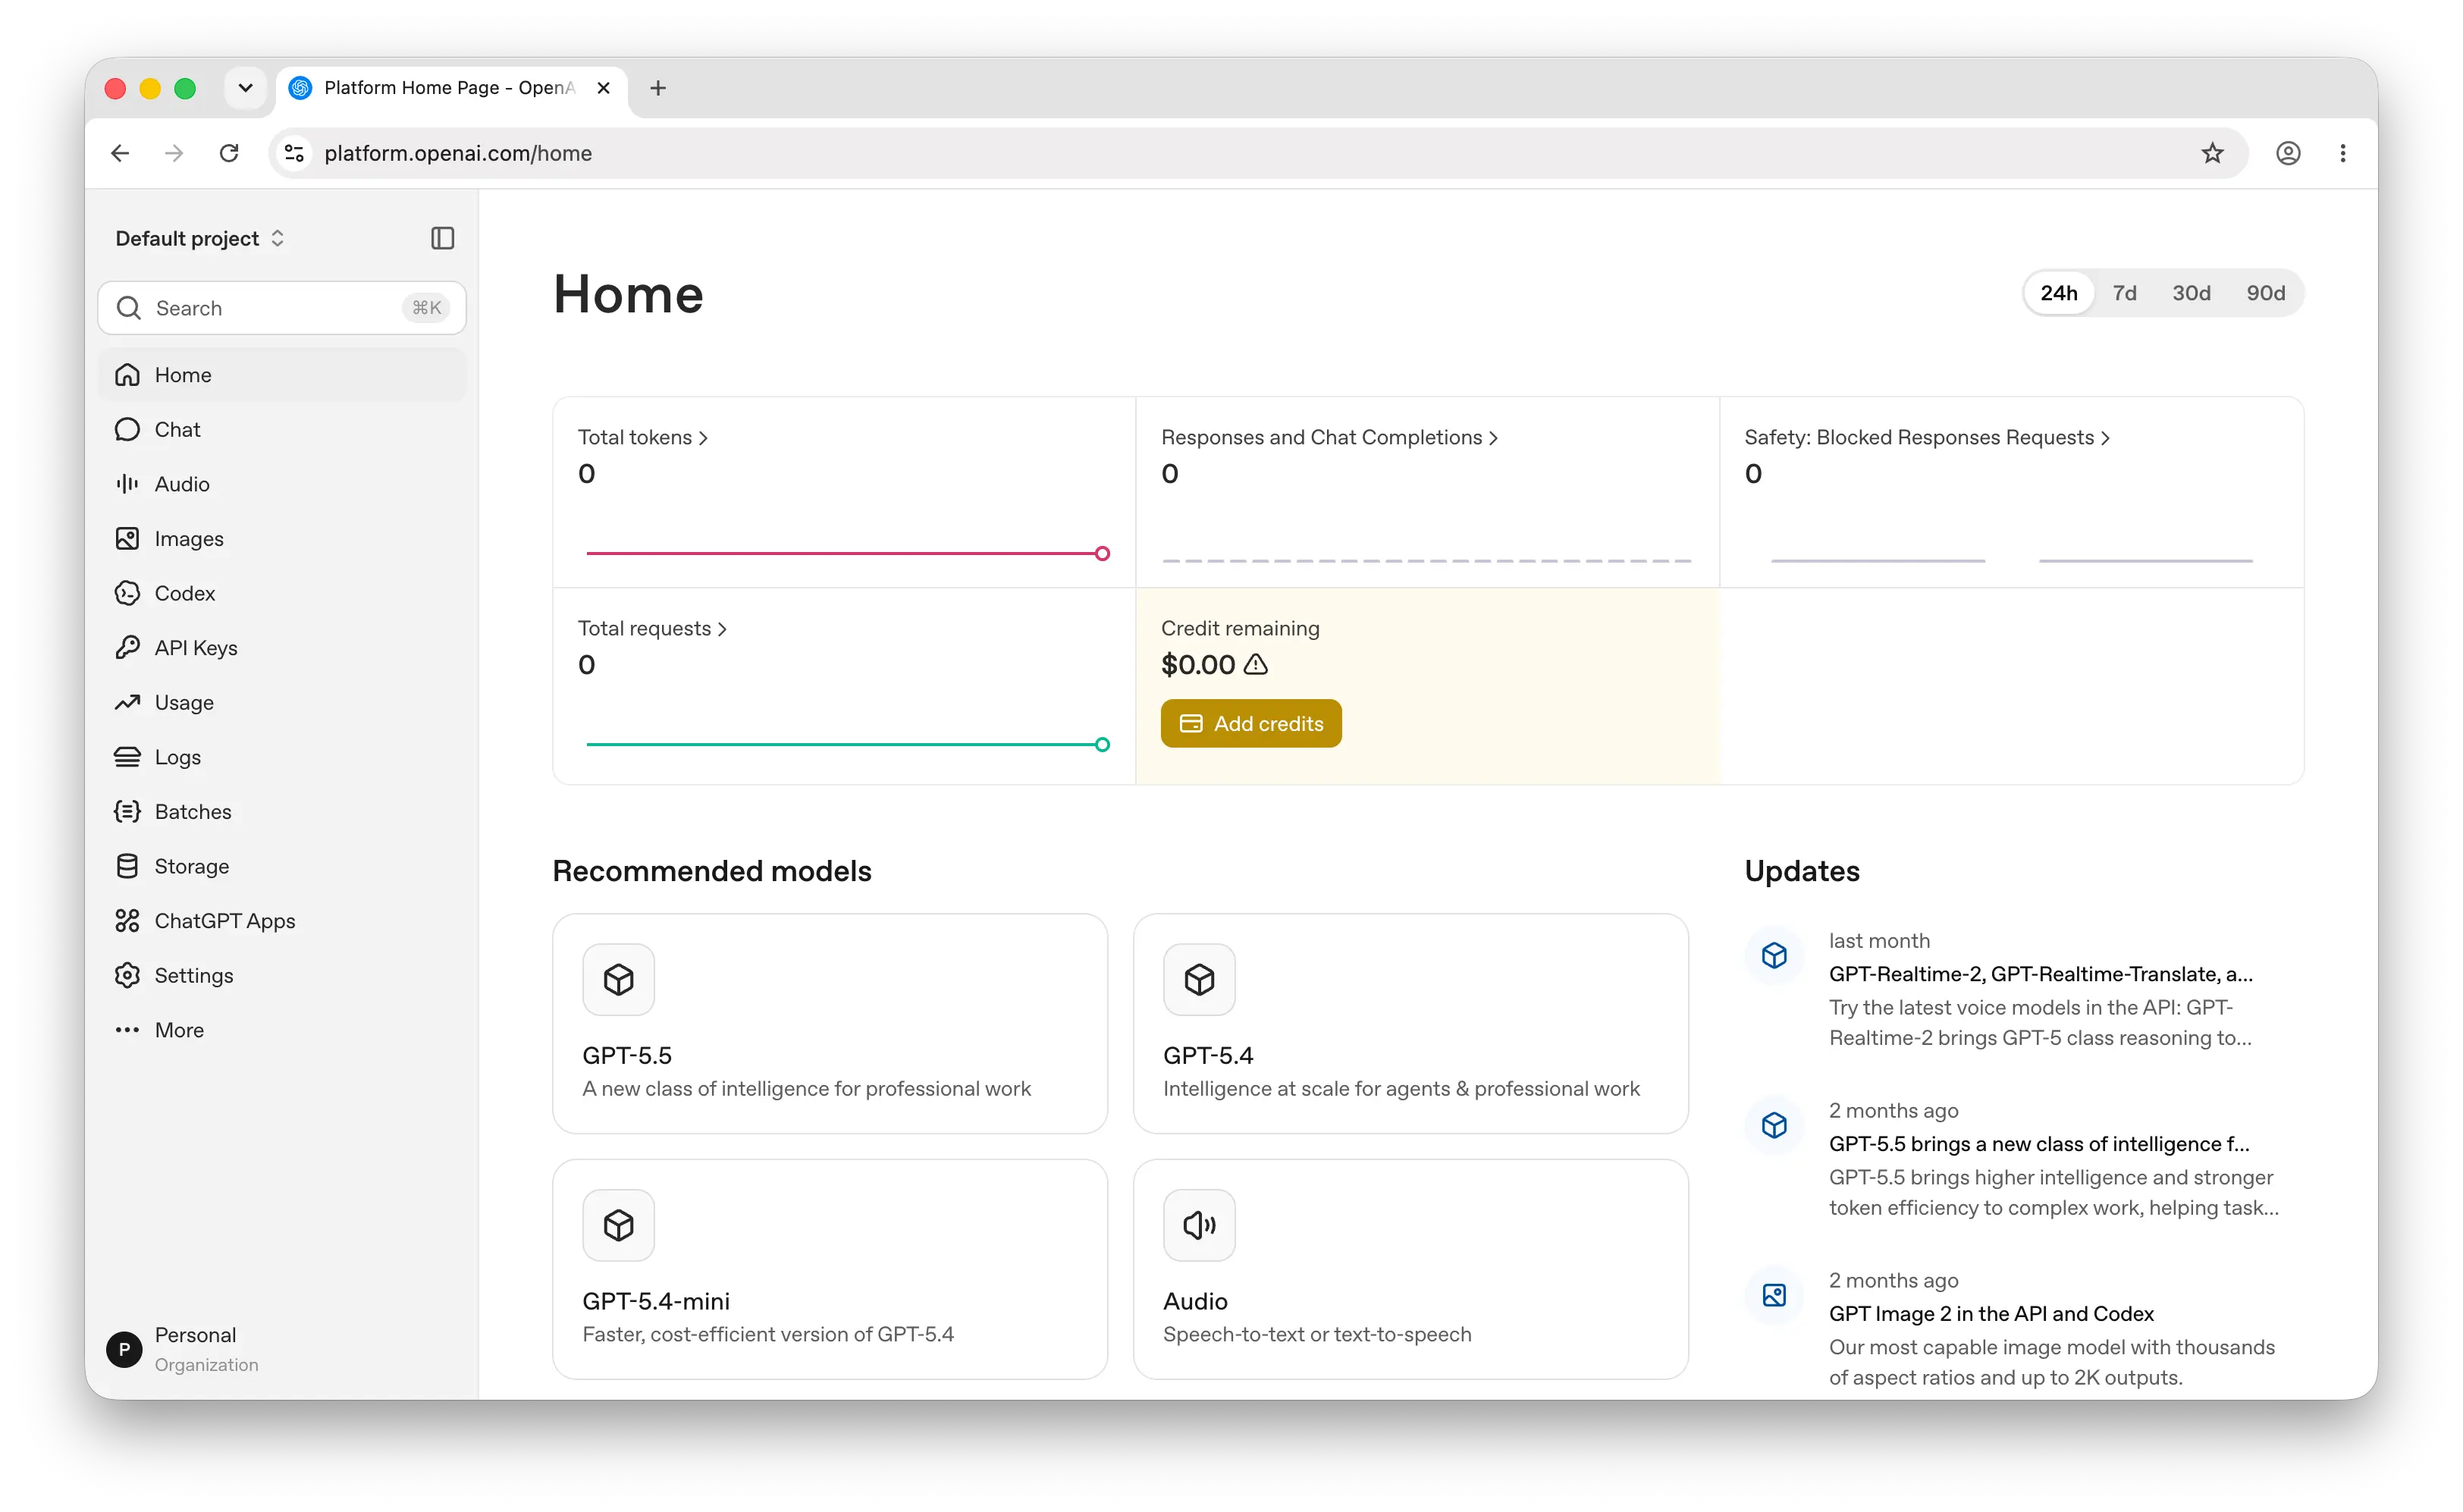2463x1512 pixels.
Task: Expand Responses and Chat Completions metric
Action: click(x=1329, y=437)
